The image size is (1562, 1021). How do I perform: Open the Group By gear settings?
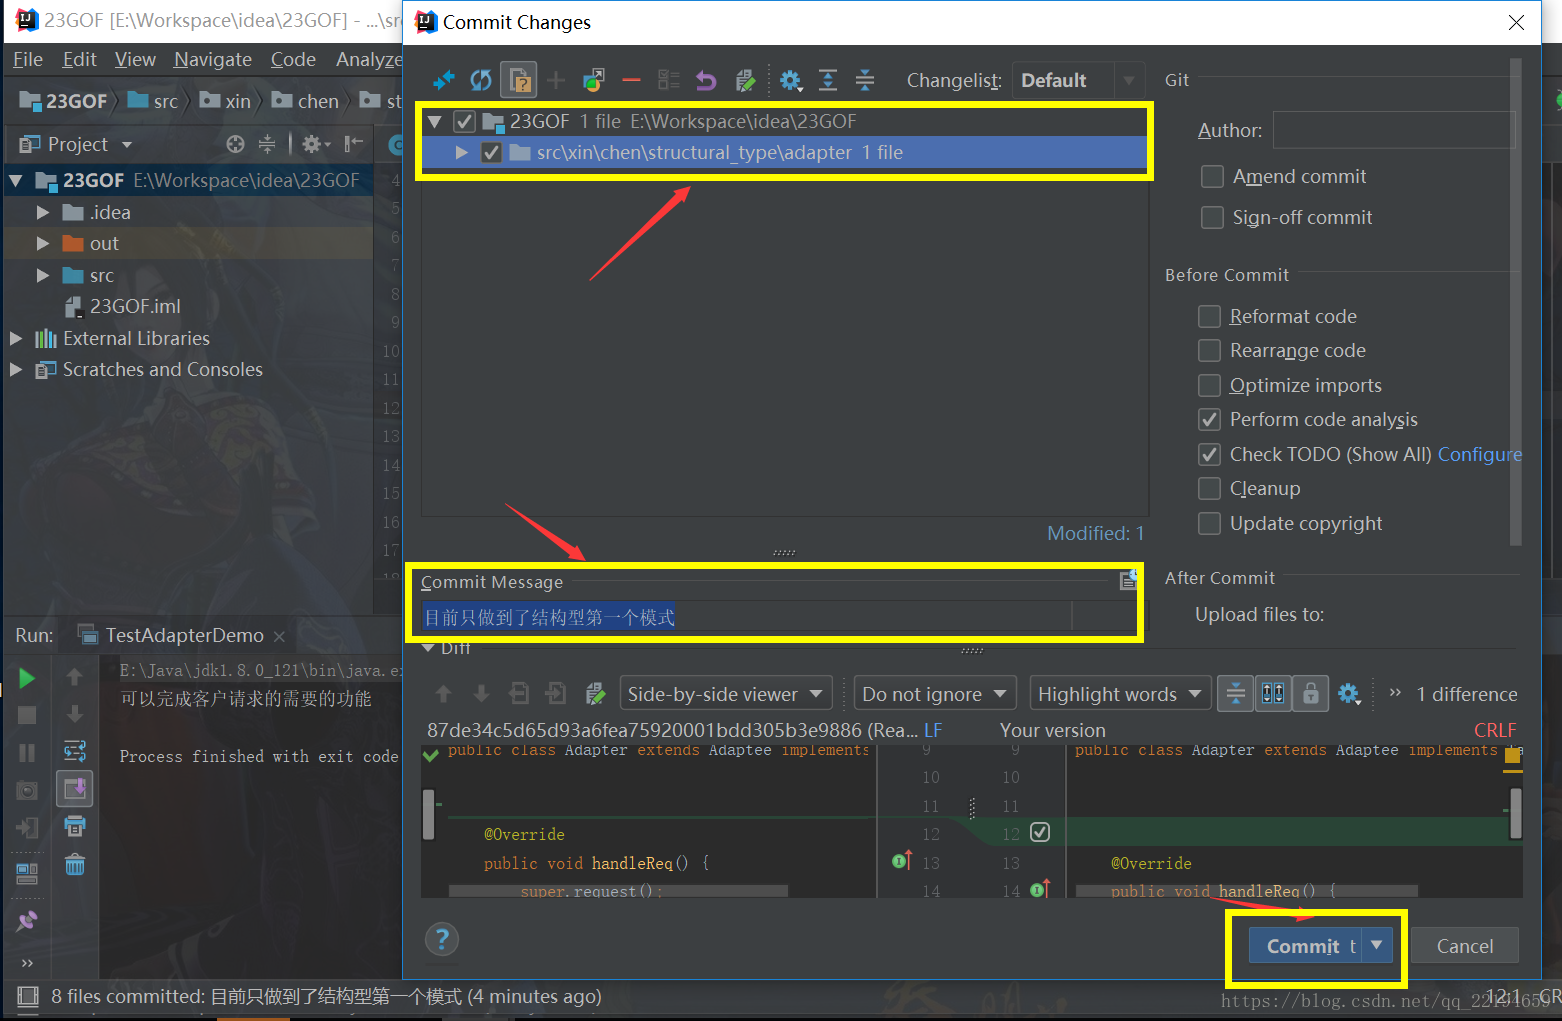coord(791,80)
